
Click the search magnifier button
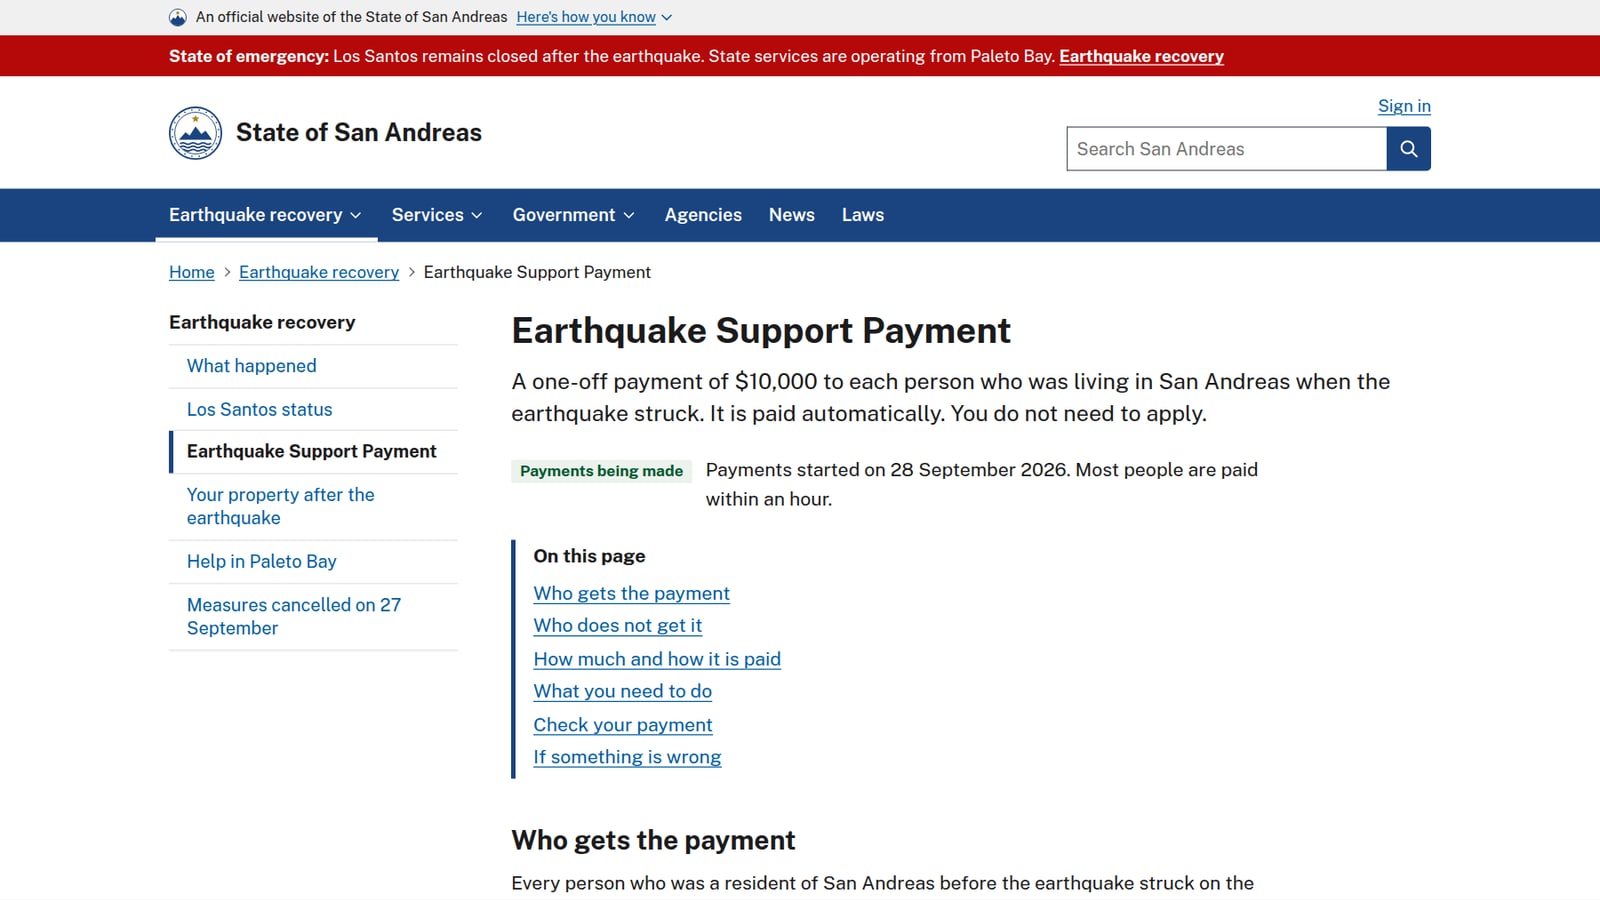point(1408,149)
